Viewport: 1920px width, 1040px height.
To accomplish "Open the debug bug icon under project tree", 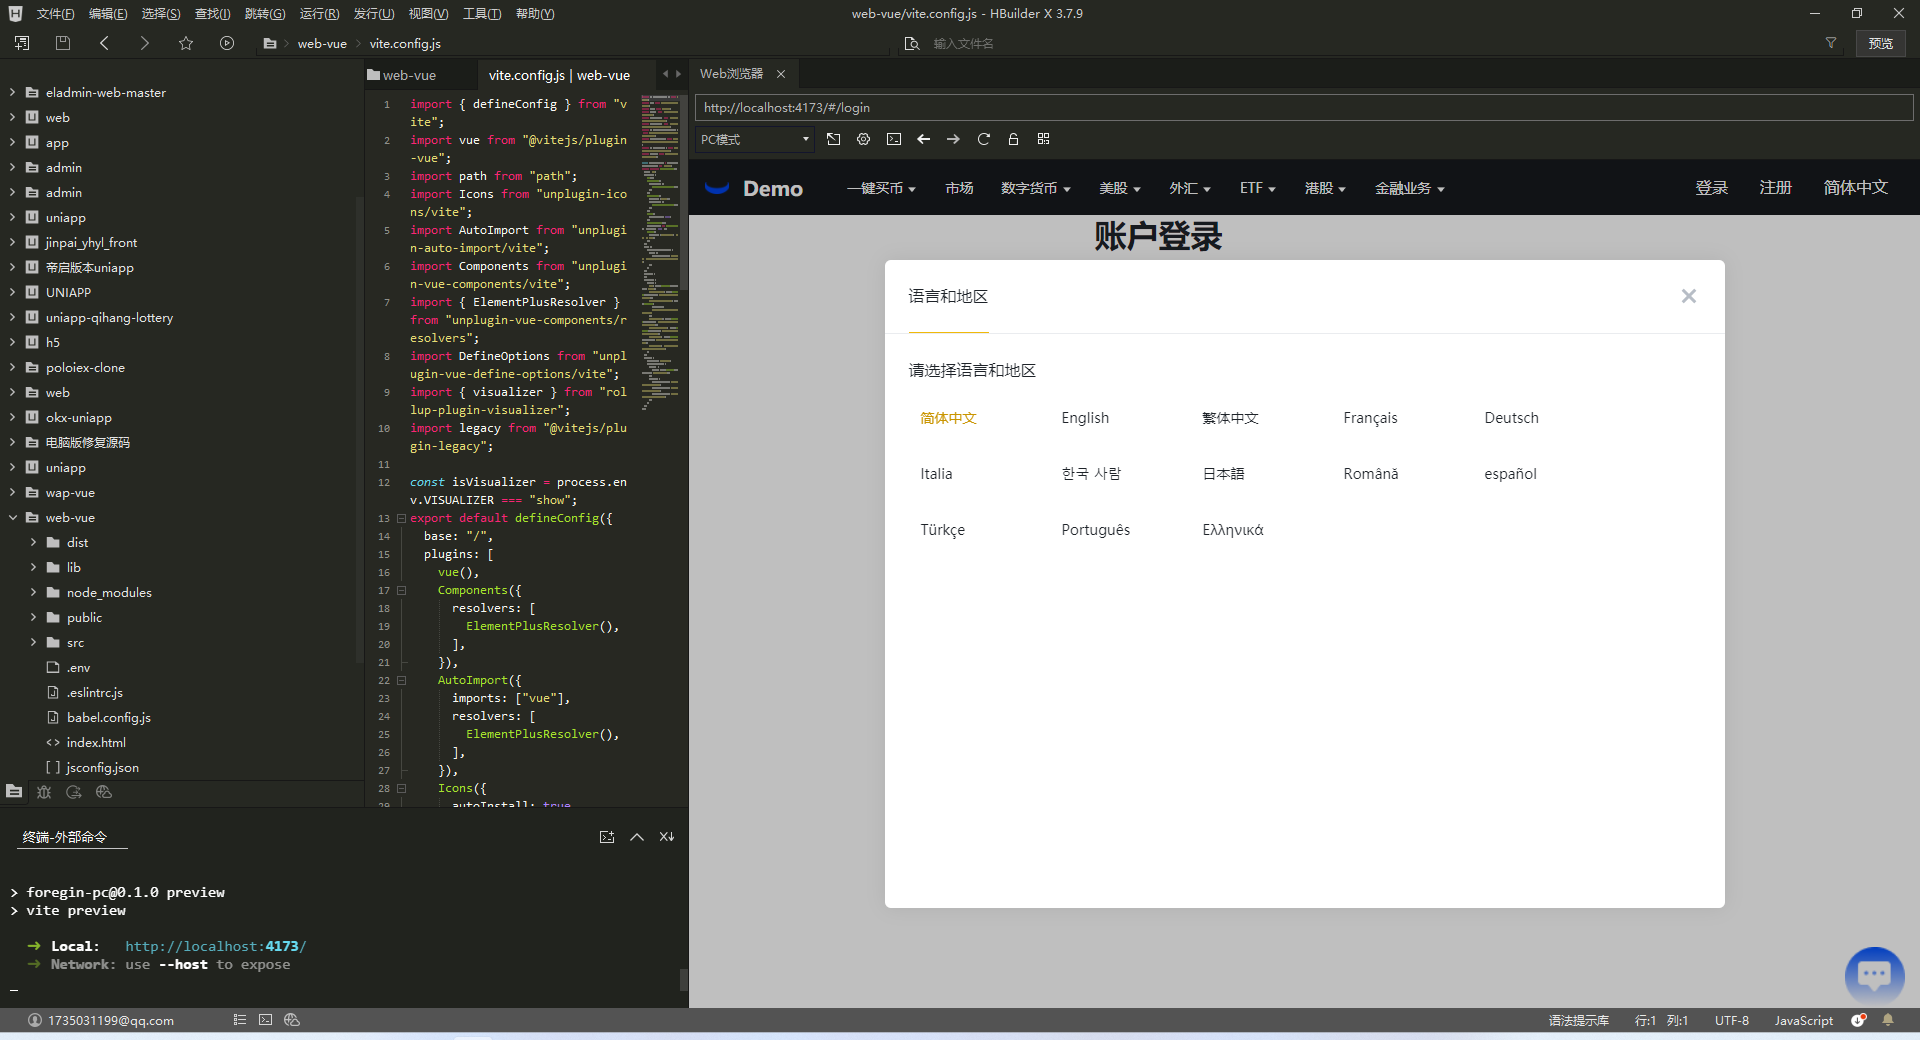I will click(44, 792).
